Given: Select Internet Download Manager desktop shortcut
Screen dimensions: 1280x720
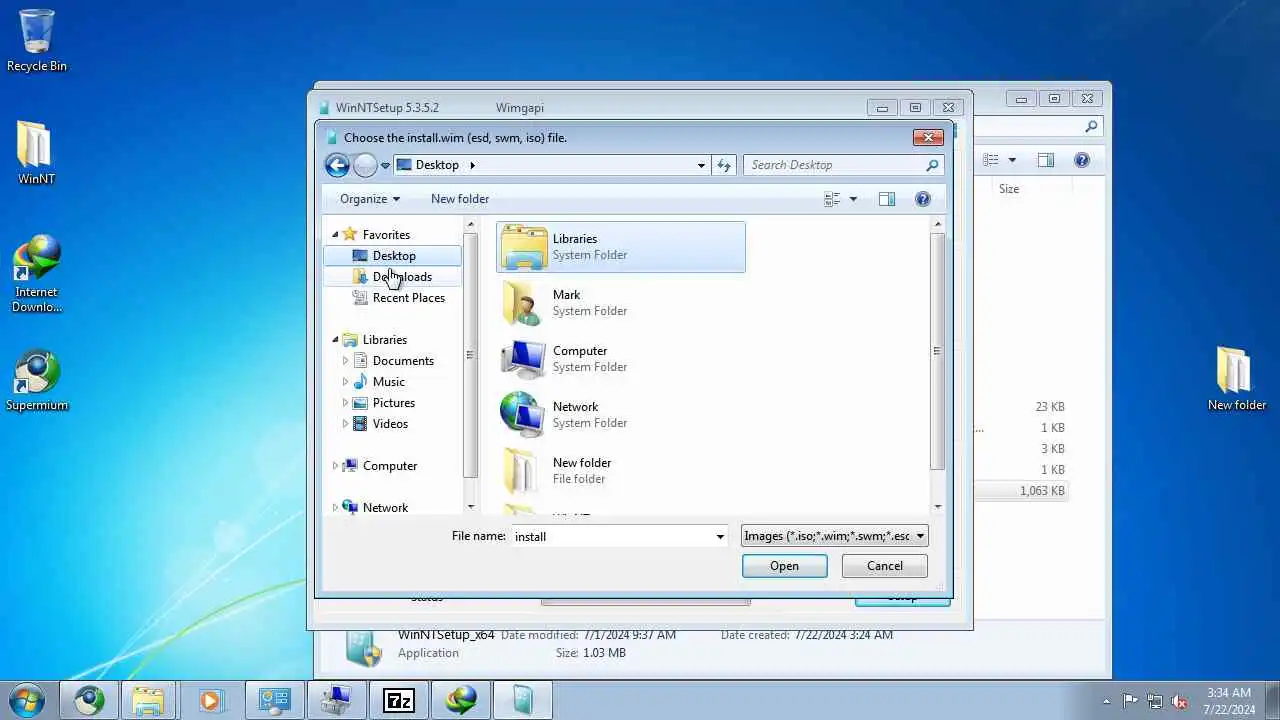Looking at the screenshot, I should click(x=37, y=274).
